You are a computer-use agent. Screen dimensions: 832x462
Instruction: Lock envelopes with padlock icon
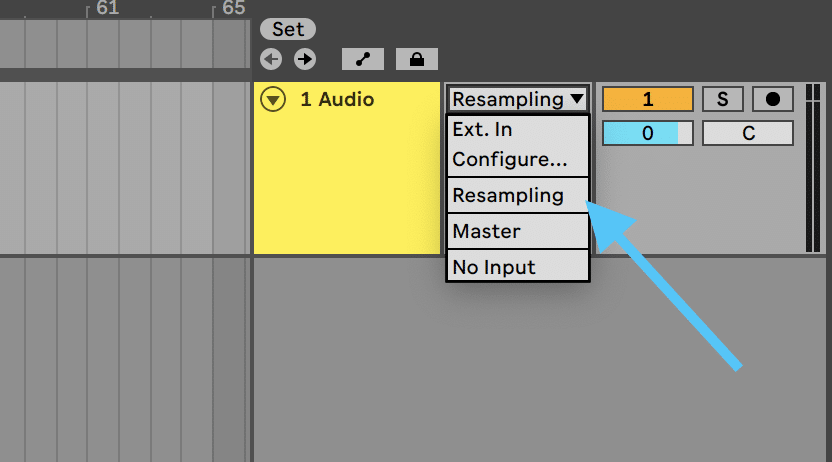[x=417, y=59]
